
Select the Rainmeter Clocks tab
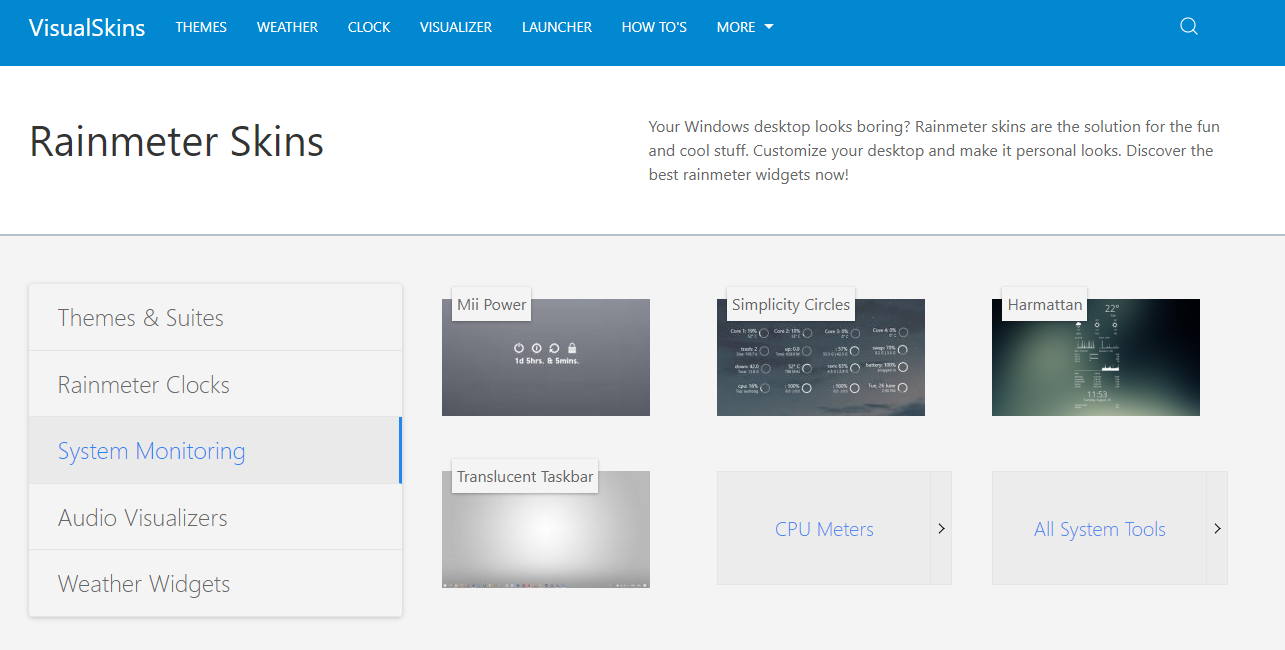(215, 384)
